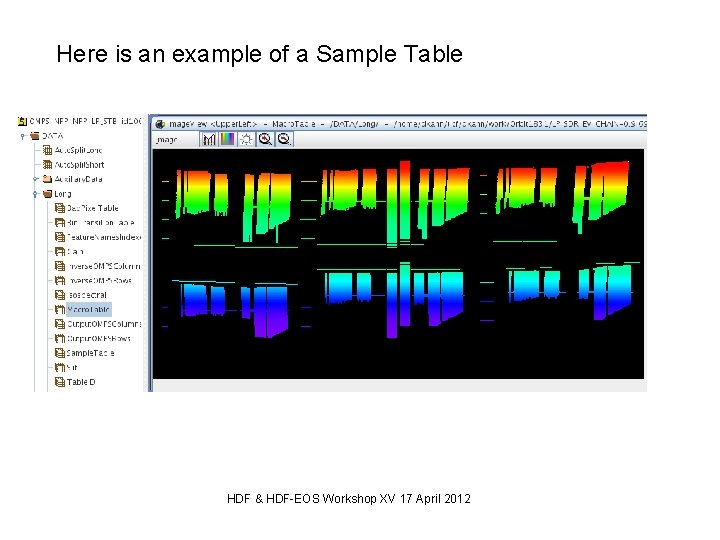Screen dimensions: 720x540
Task: Click the OutputOMPSRows dataset icon
Action: 60,338
